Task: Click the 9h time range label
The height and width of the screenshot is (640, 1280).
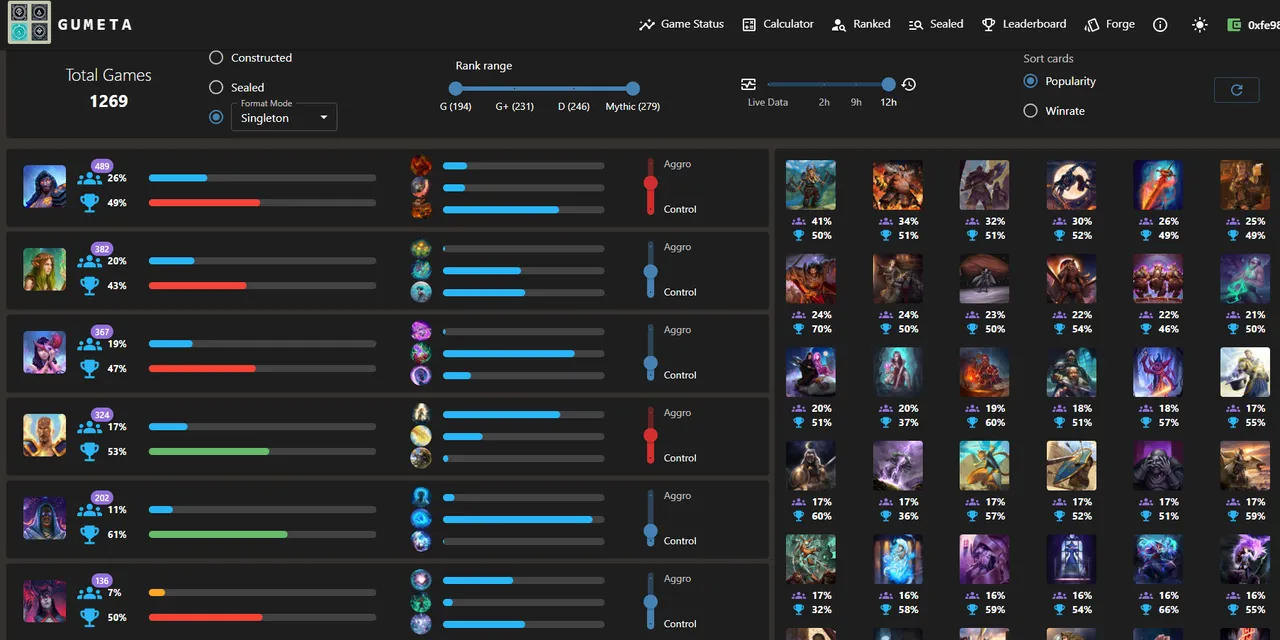Action: pos(856,102)
